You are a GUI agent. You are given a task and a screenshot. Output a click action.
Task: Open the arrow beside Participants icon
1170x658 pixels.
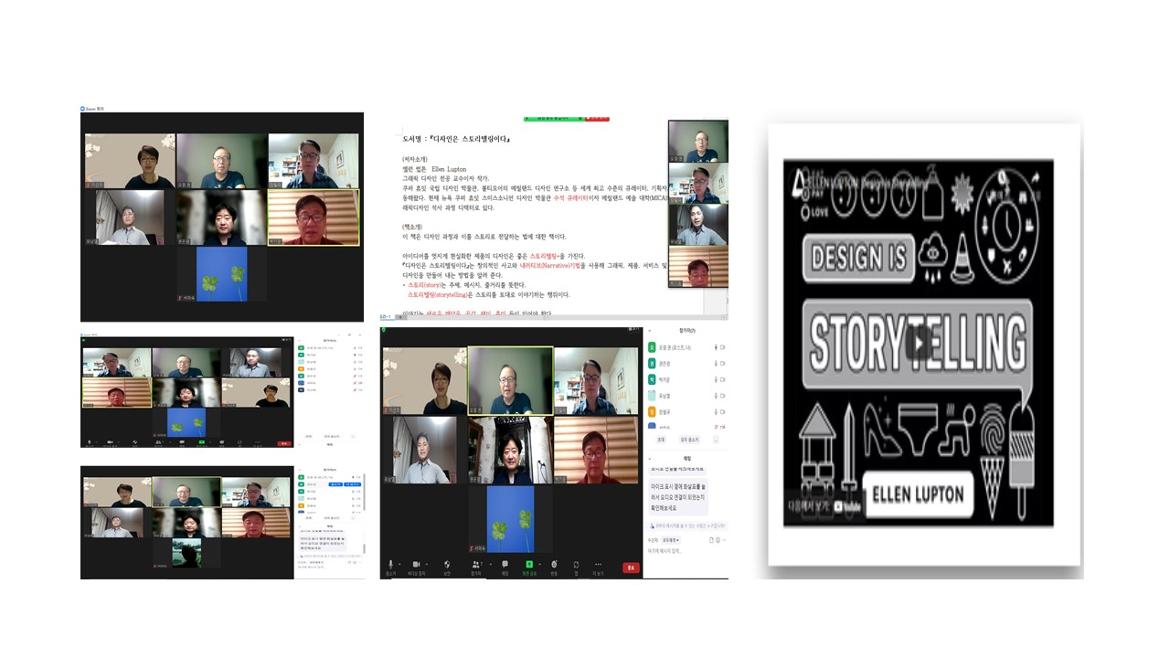(x=489, y=565)
